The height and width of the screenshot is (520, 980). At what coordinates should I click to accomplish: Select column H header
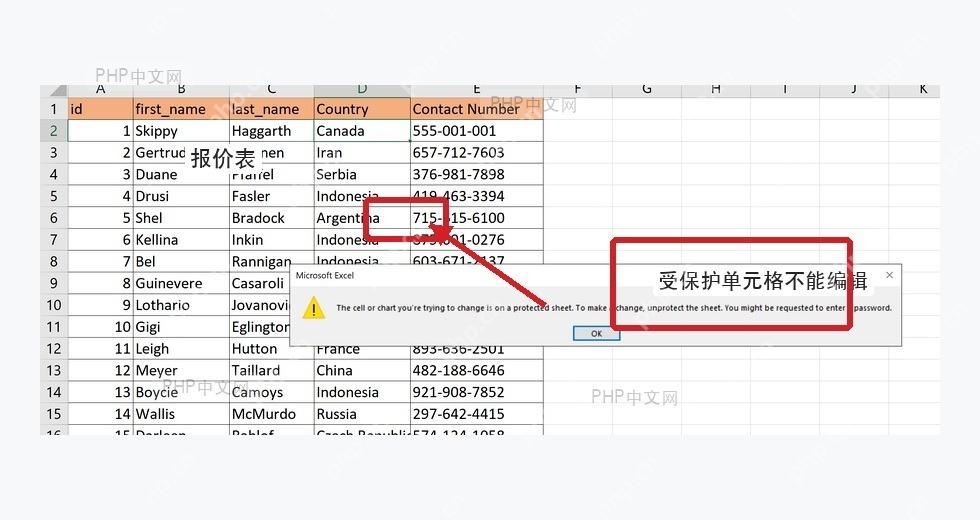pos(716,91)
